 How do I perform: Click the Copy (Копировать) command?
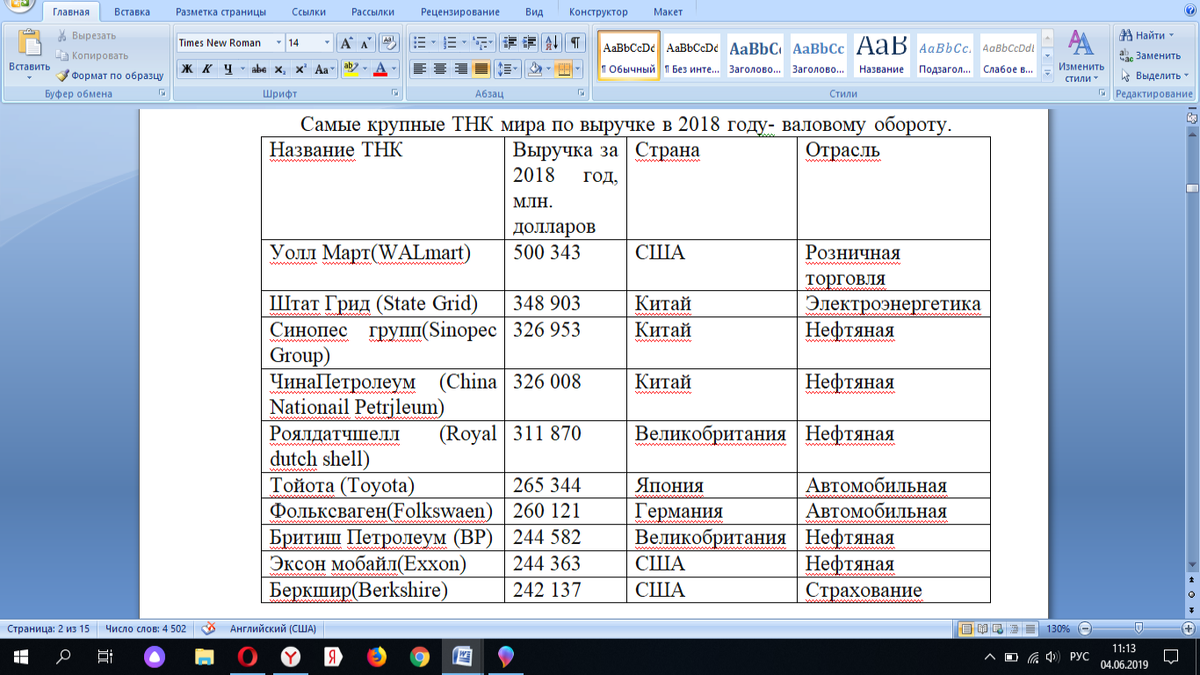[x=92, y=56]
